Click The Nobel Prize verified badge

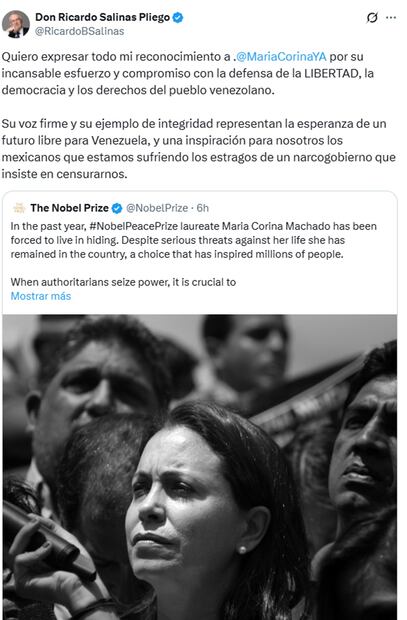coord(117,208)
